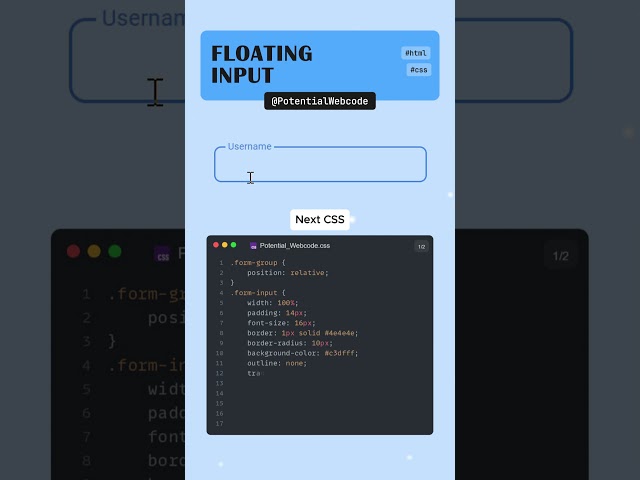
Task: Click the yellow dot in code window
Action: pyautogui.click(x=224, y=245)
